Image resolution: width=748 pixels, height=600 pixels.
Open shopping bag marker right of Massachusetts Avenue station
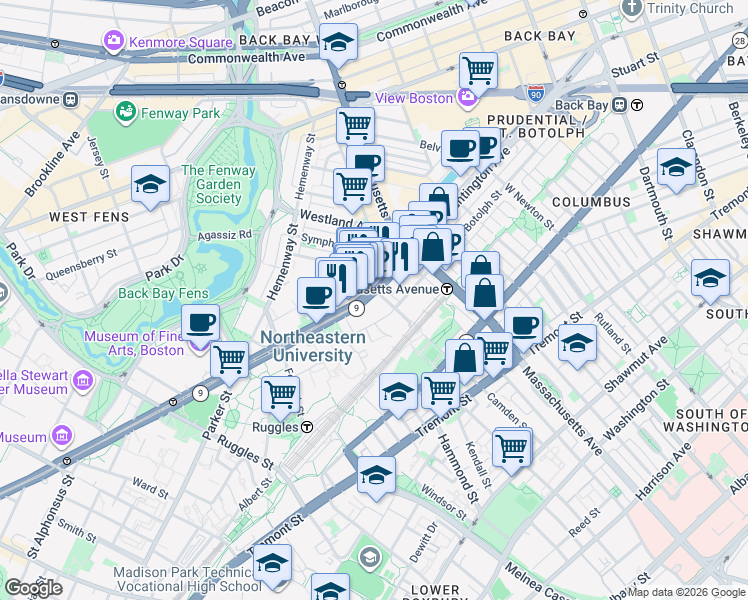484,294
